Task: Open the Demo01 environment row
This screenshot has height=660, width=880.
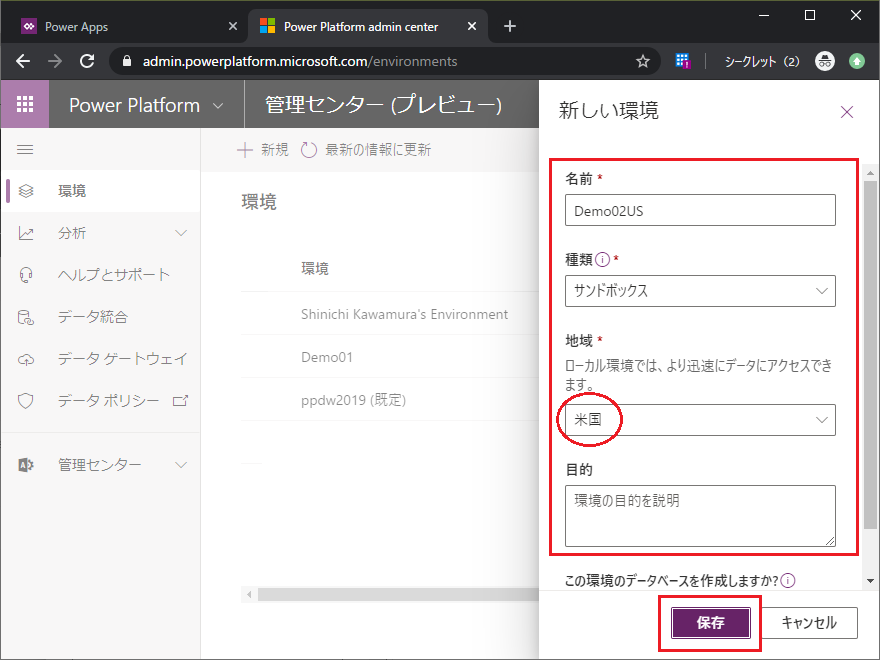Action: coord(327,358)
